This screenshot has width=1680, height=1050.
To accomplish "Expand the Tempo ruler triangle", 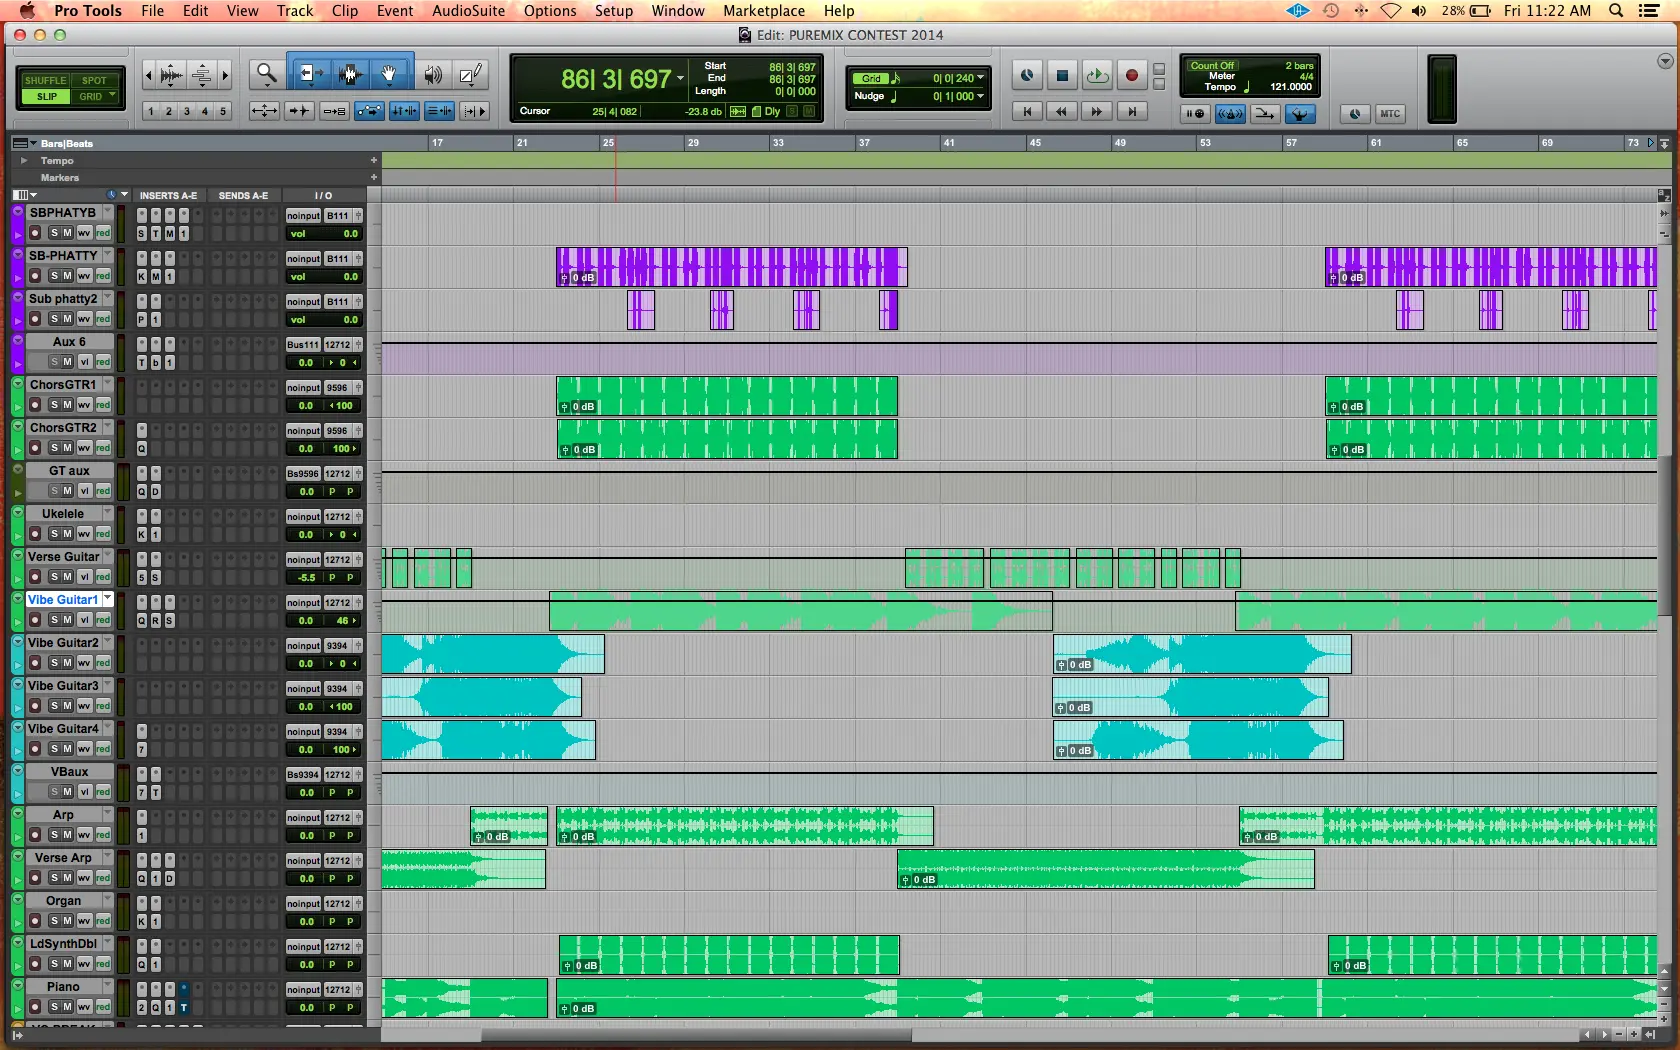I will click(24, 160).
